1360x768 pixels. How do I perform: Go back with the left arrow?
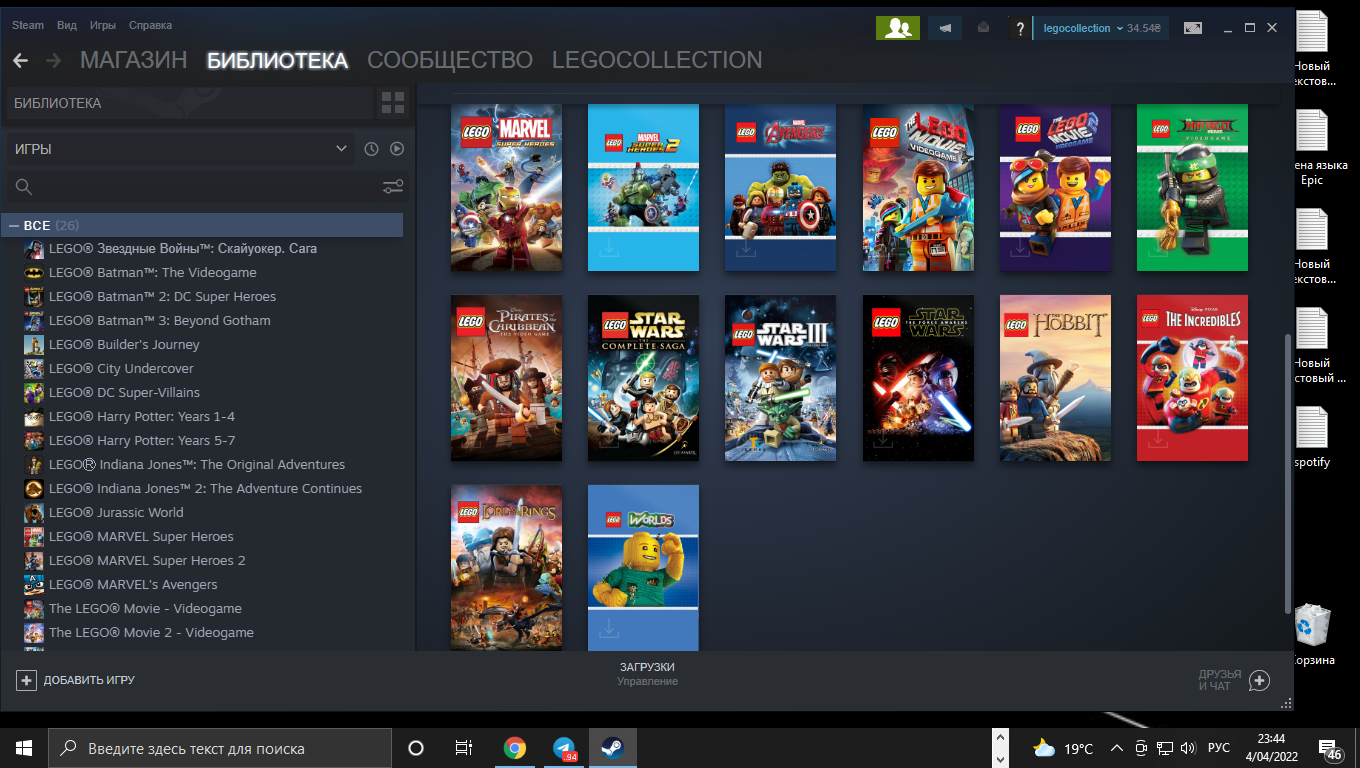(x=20, y=61)
